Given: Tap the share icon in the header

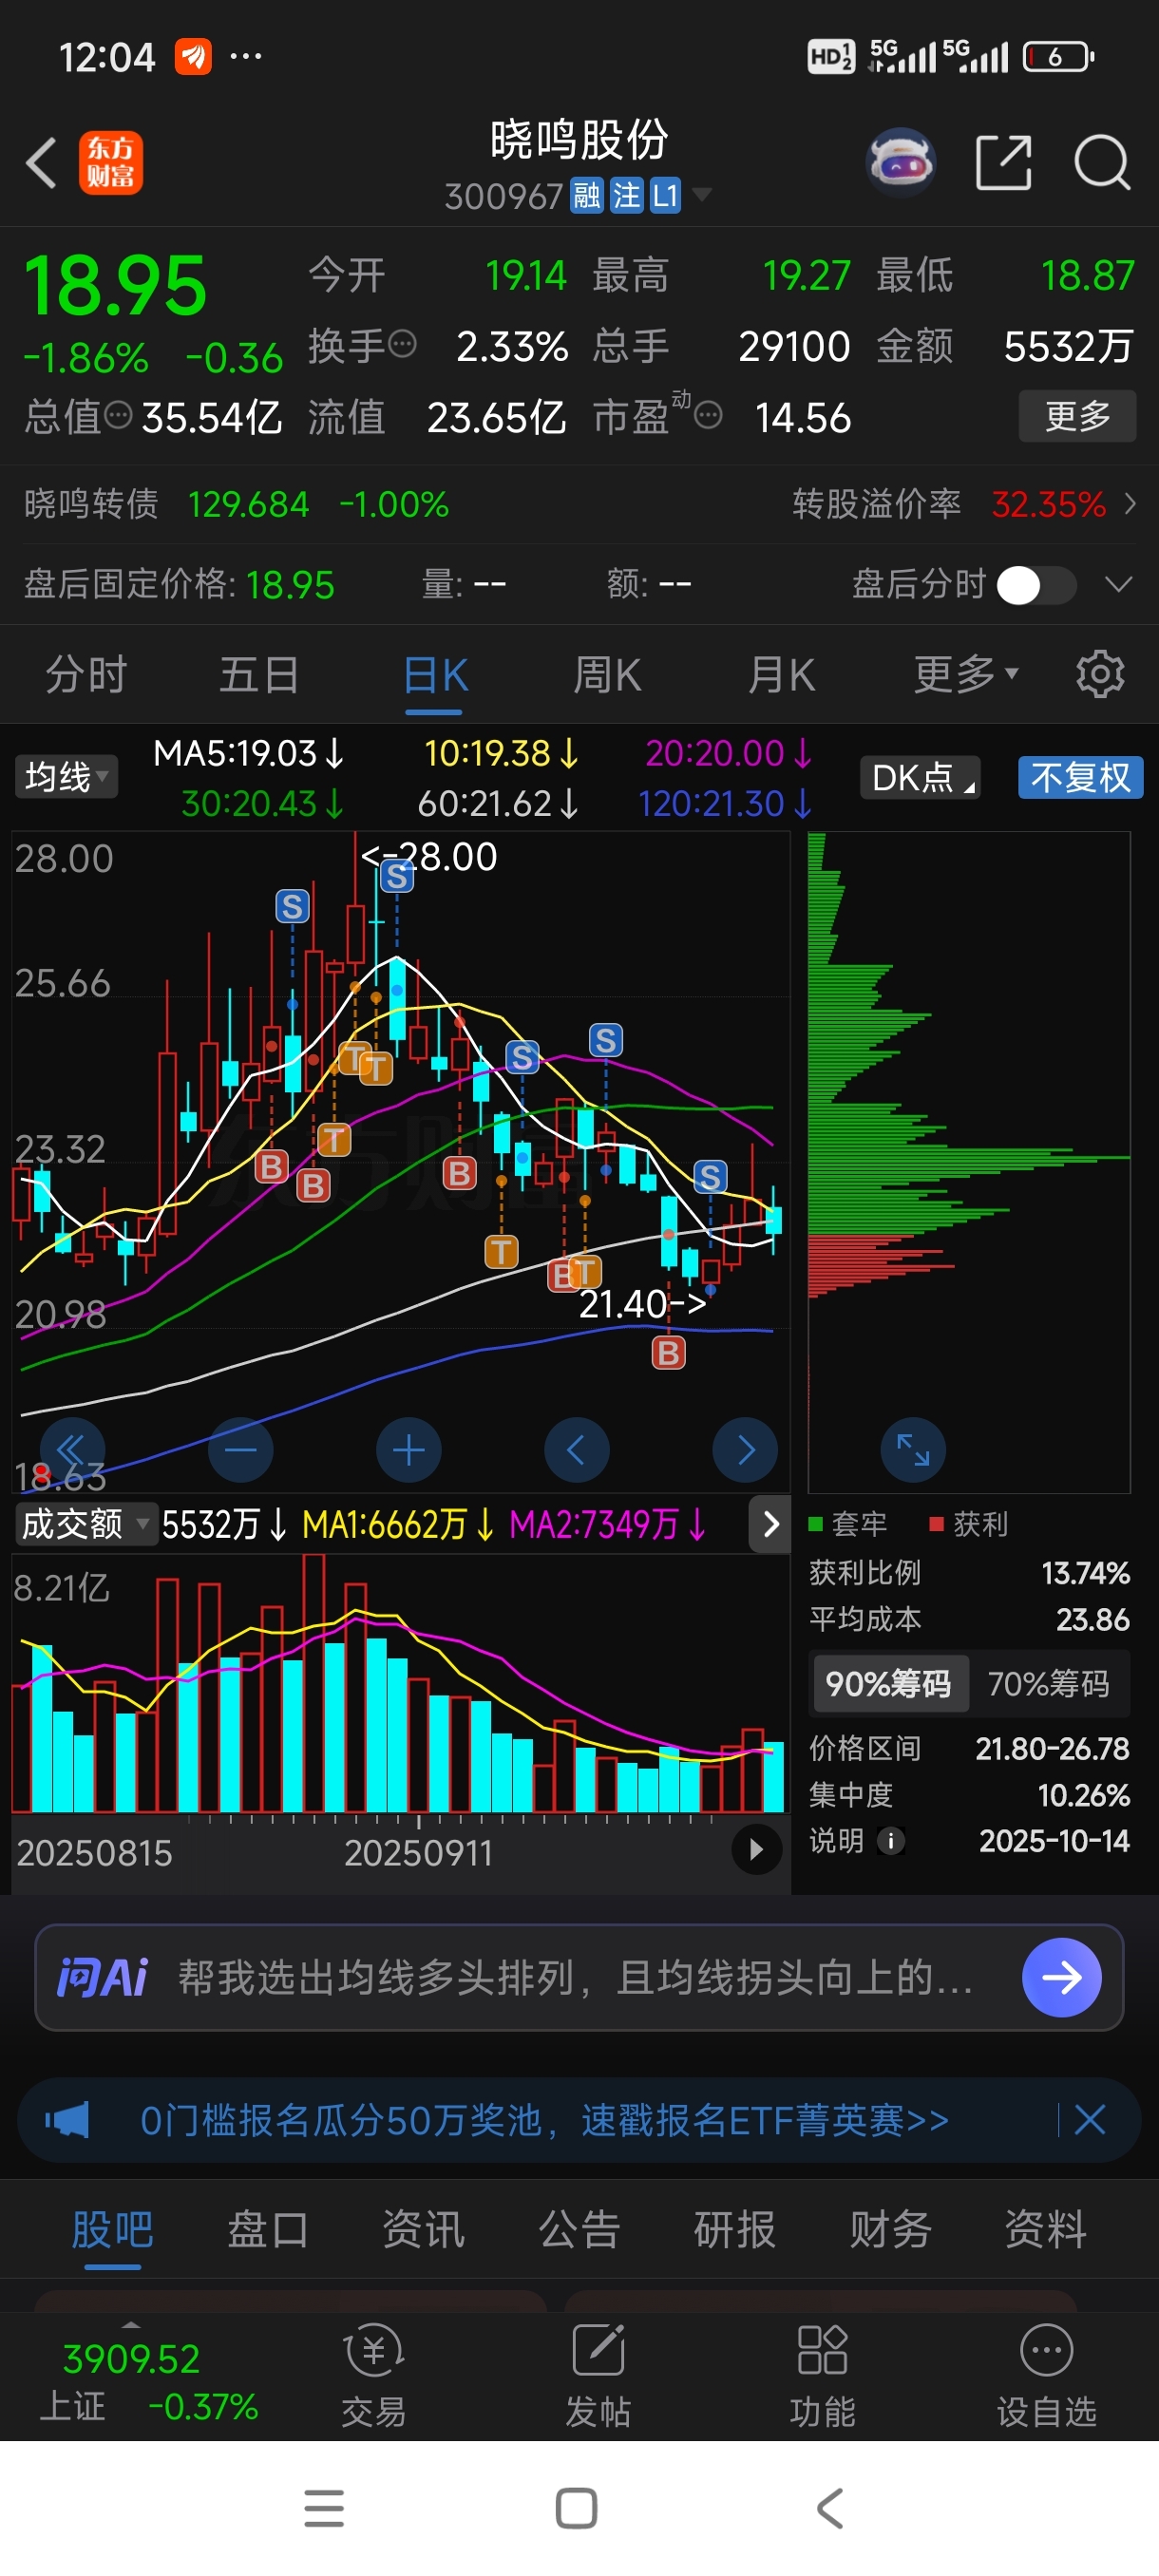Looking at the screenshot, I should coord(1003,162).
